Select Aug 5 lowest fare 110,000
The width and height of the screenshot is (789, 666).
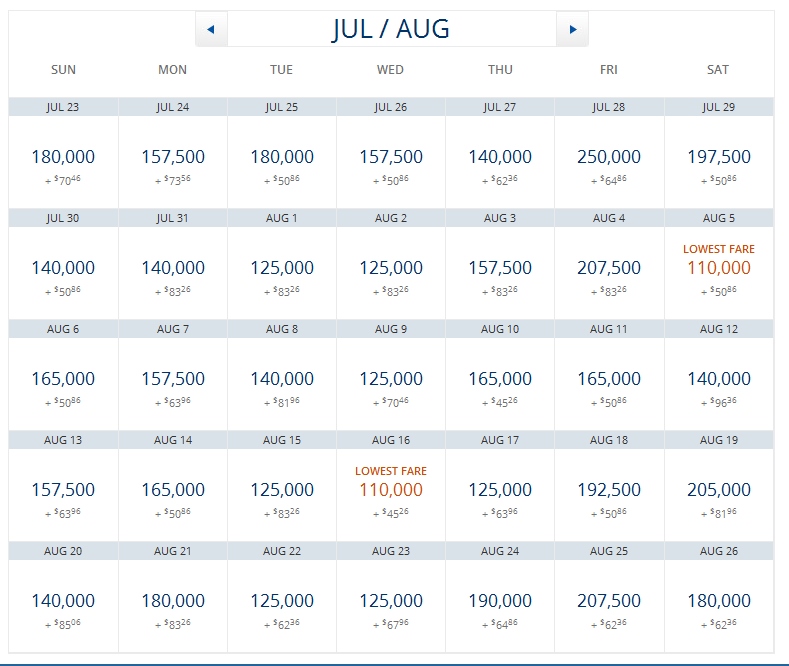pyautogui.click(x=718, y=268)
